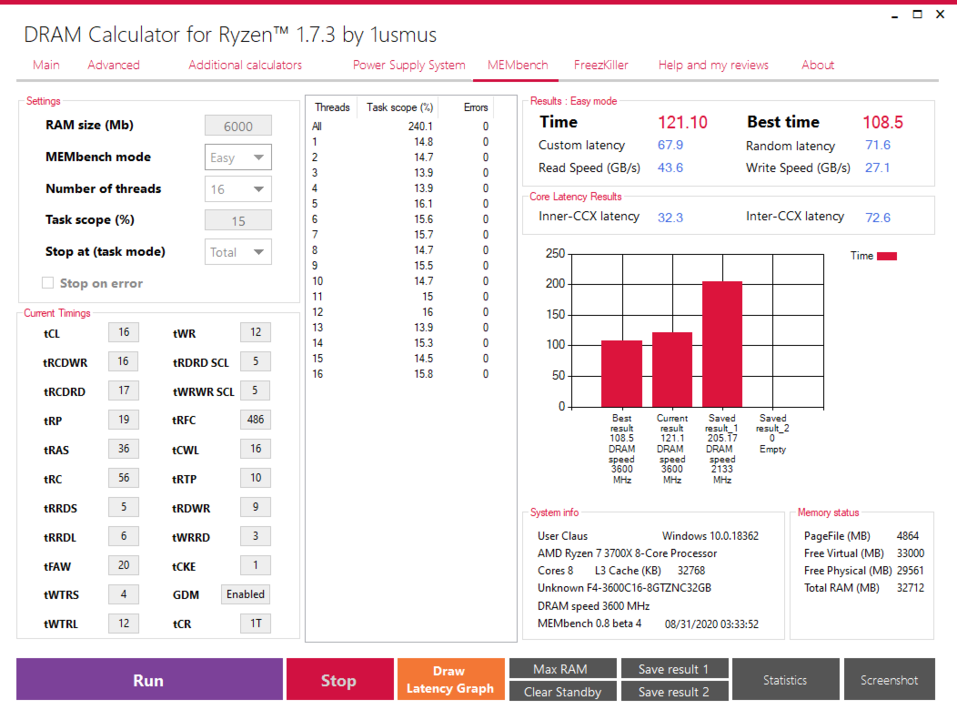Click Write Speed value 27.1
The image size is (957, 720).
877,168
